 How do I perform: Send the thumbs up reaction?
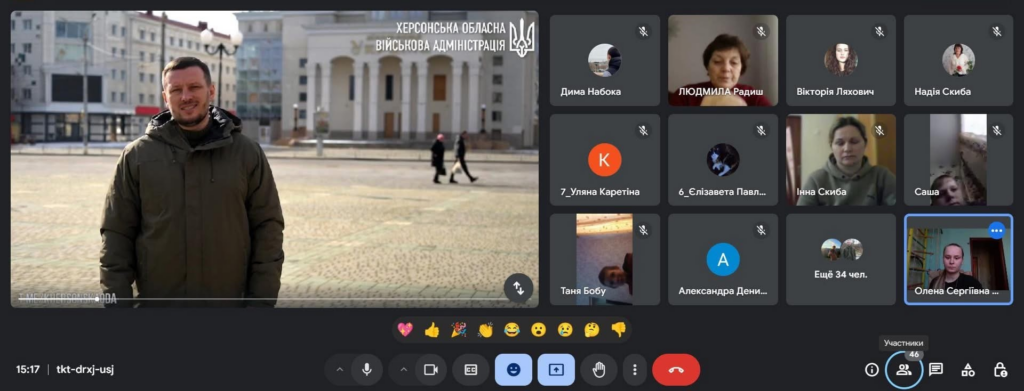(432, 330)
